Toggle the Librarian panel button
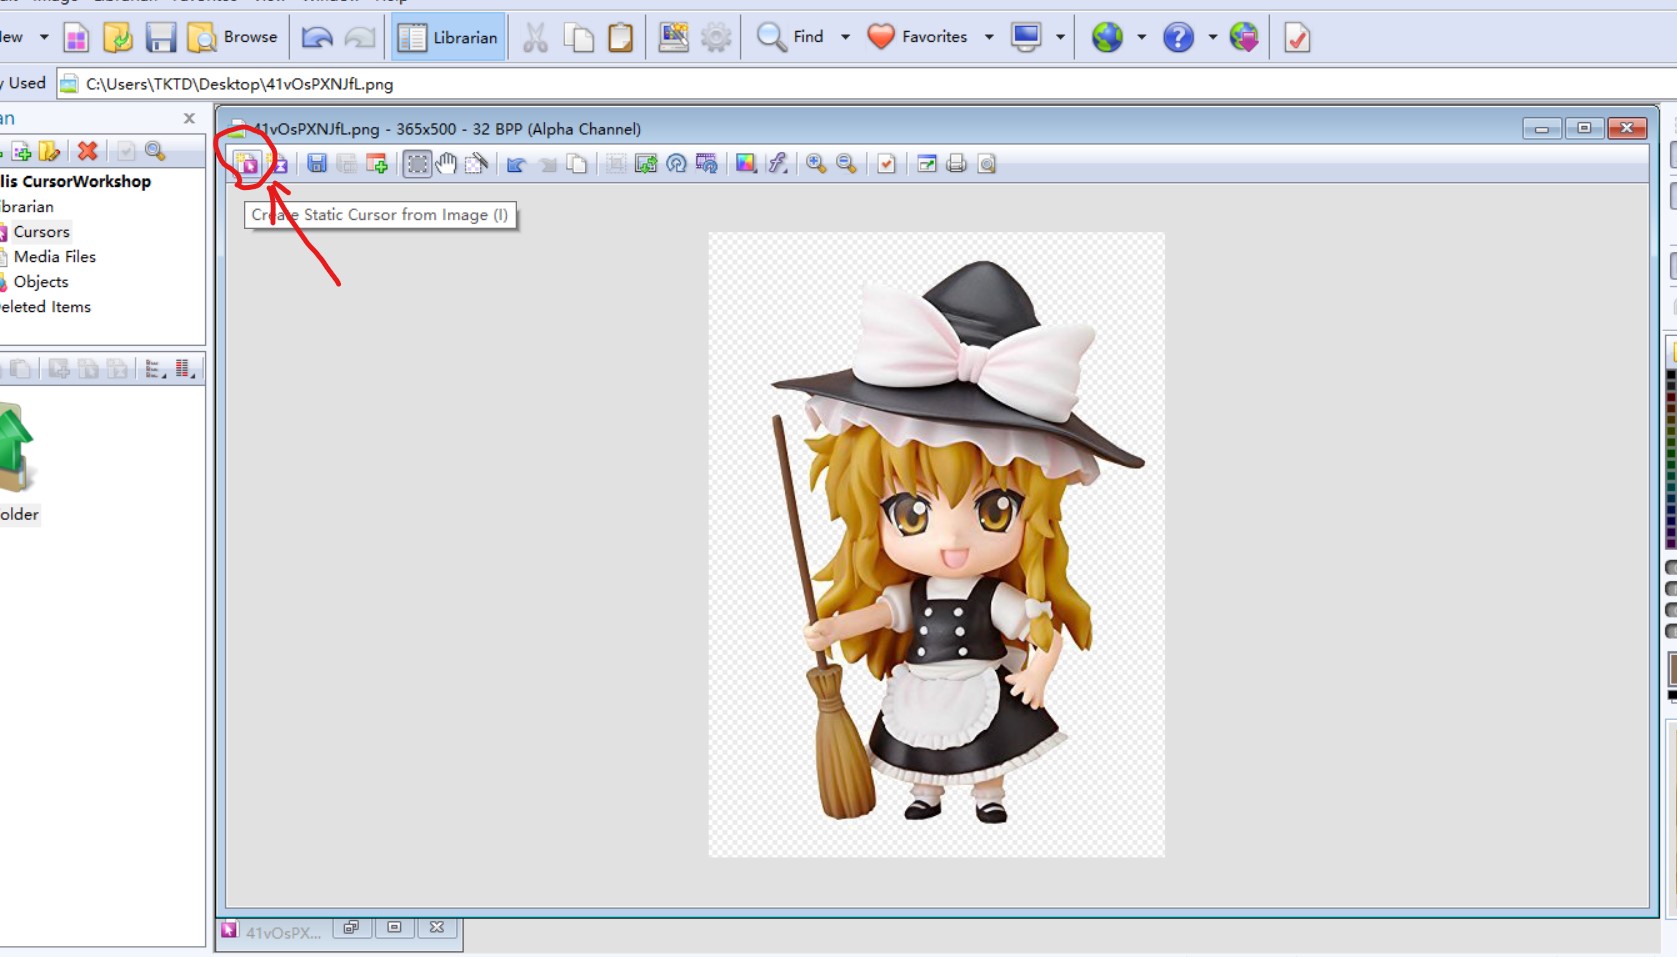 click(x=448, y=38)
